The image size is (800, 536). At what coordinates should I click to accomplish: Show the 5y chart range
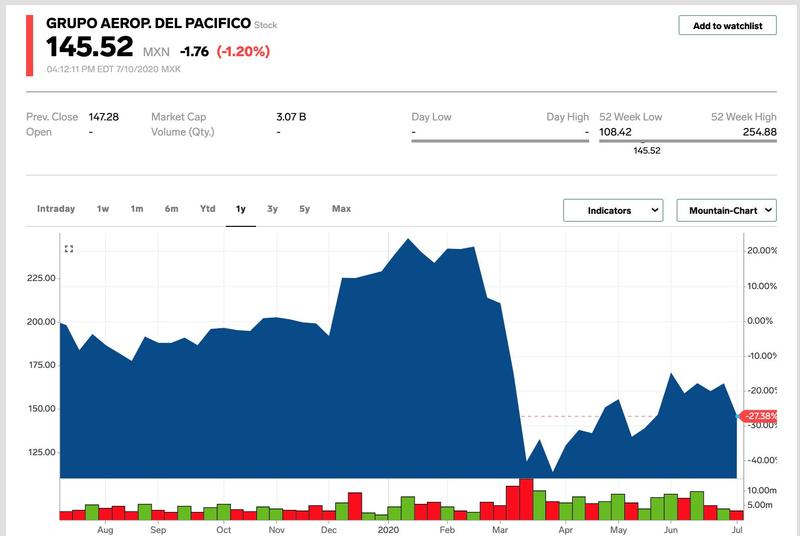tap(305, 209)
